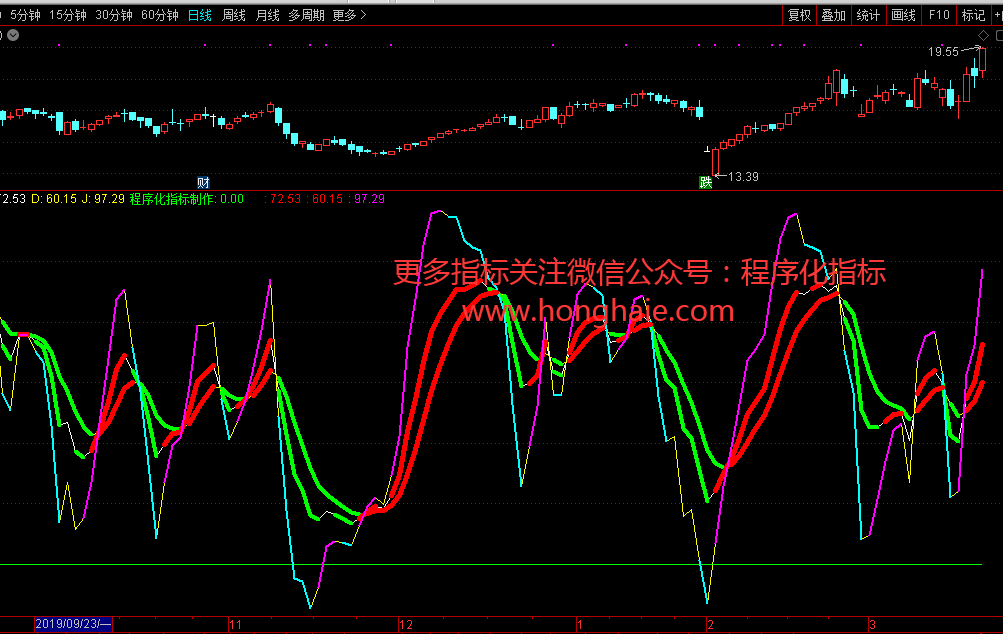The image size is (1003, 634).
Task: Select the 15分钟 period button
Action: [68, 15]
